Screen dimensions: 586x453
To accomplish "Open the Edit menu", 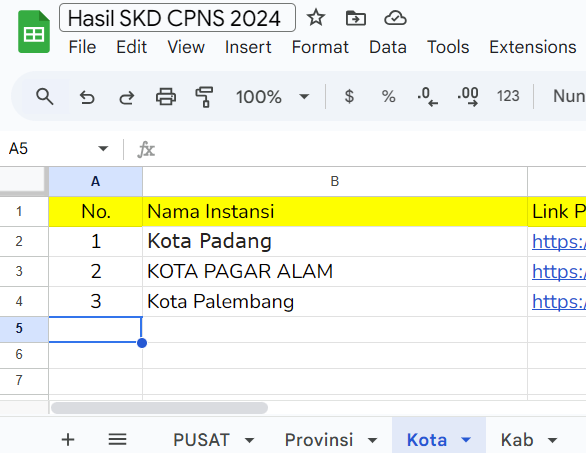I will tap(132, 47).
